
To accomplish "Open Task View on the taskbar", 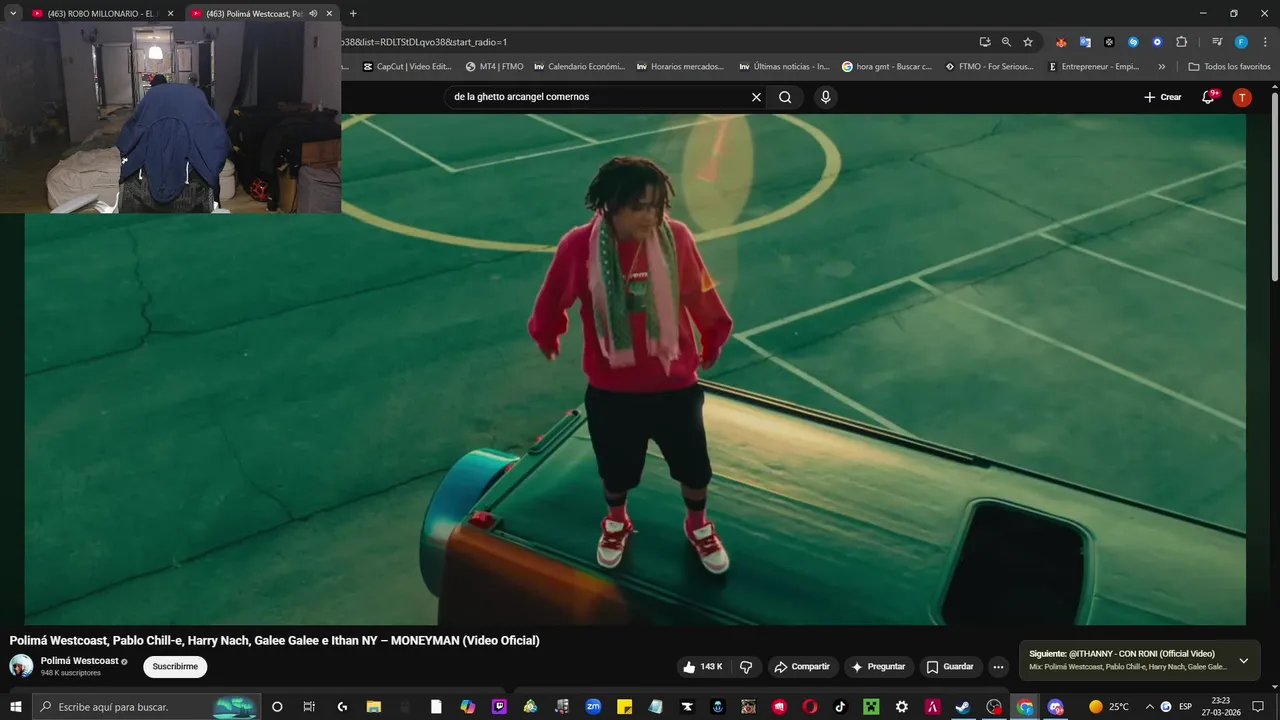I will (309, 707).
